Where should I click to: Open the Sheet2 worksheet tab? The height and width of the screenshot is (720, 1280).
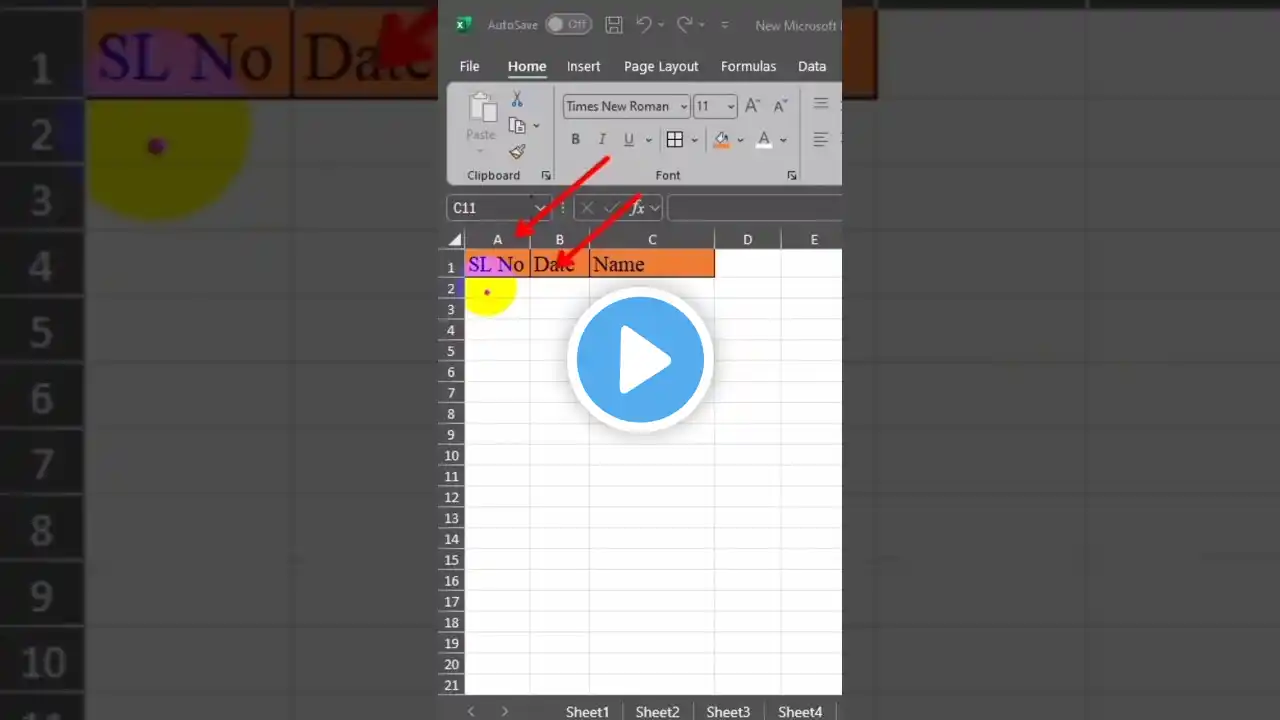(x=658, y=712)
